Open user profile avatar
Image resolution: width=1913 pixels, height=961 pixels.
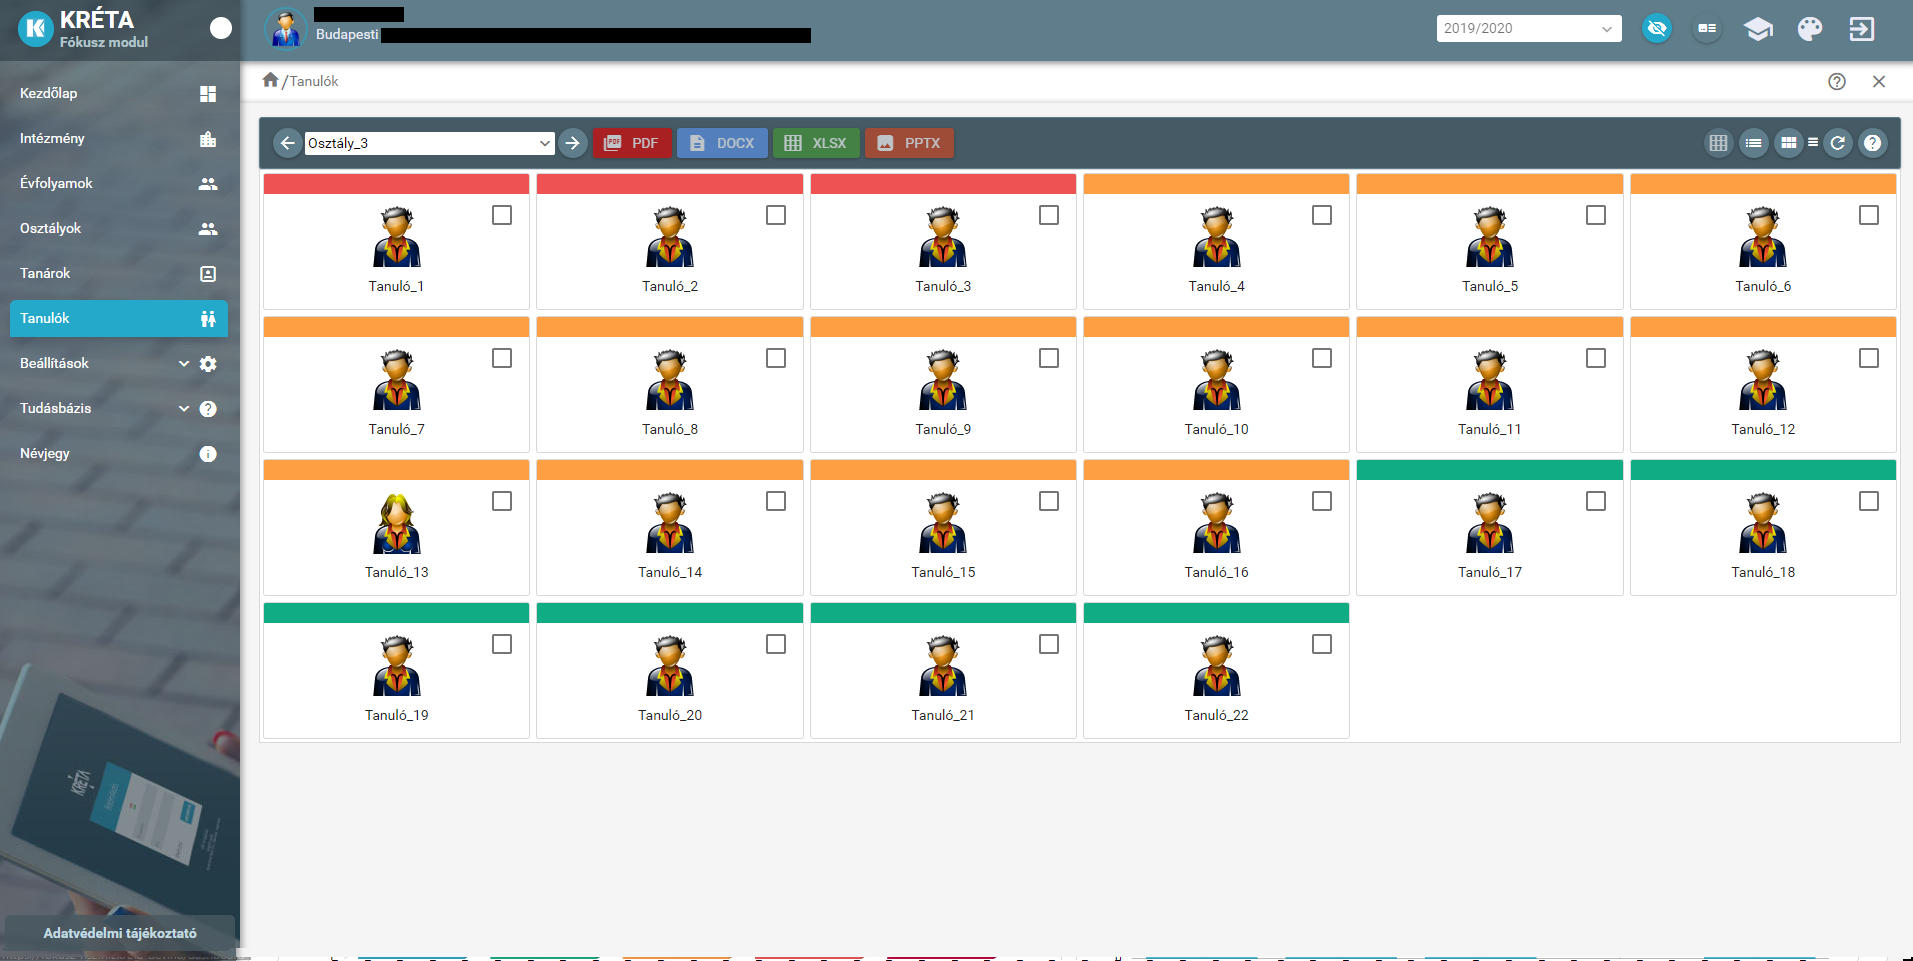tap(286, 29)
